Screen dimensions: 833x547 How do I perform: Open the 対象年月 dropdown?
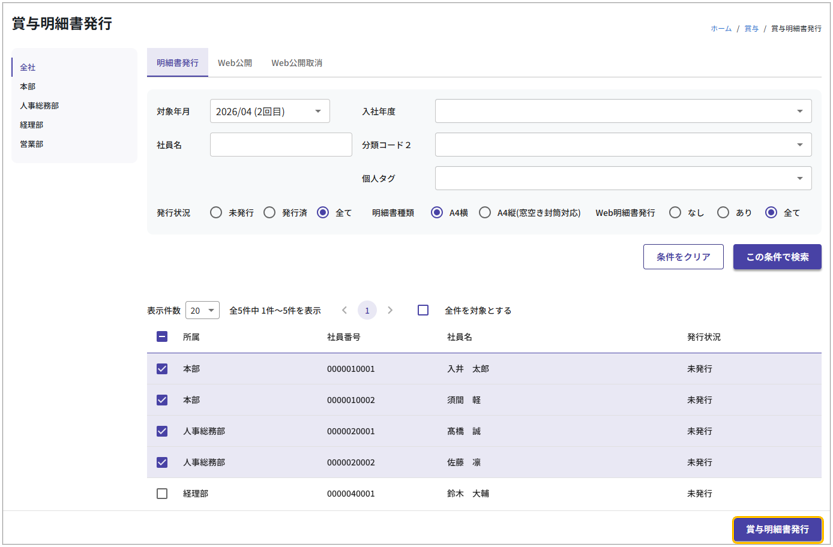(x=270, y=112)
